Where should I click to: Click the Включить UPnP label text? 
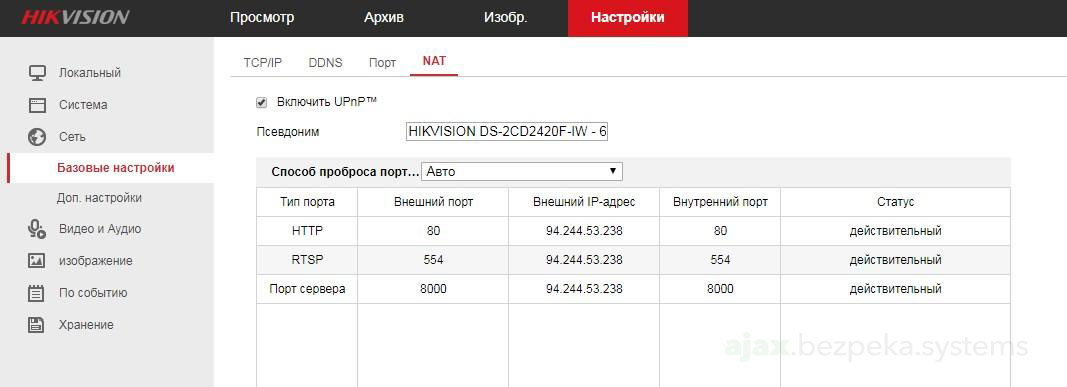[x=327, y=102]
